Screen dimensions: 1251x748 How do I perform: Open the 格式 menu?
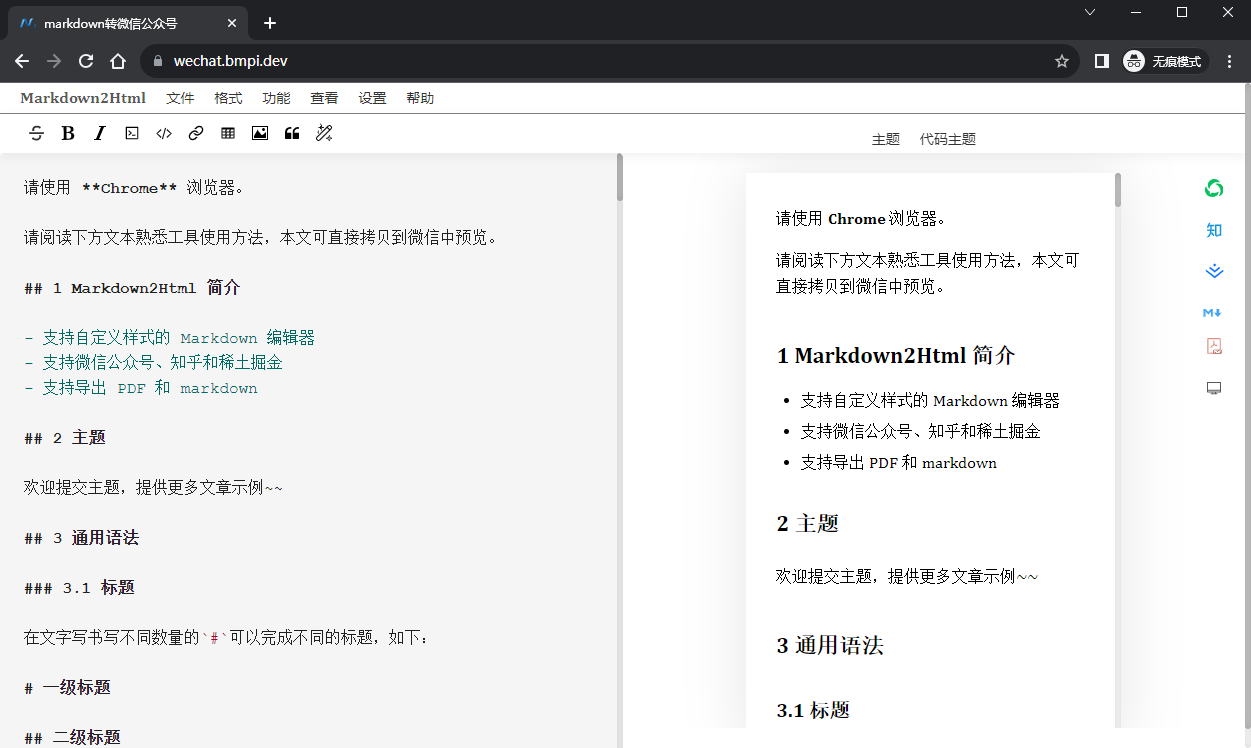tap(228, 98)
